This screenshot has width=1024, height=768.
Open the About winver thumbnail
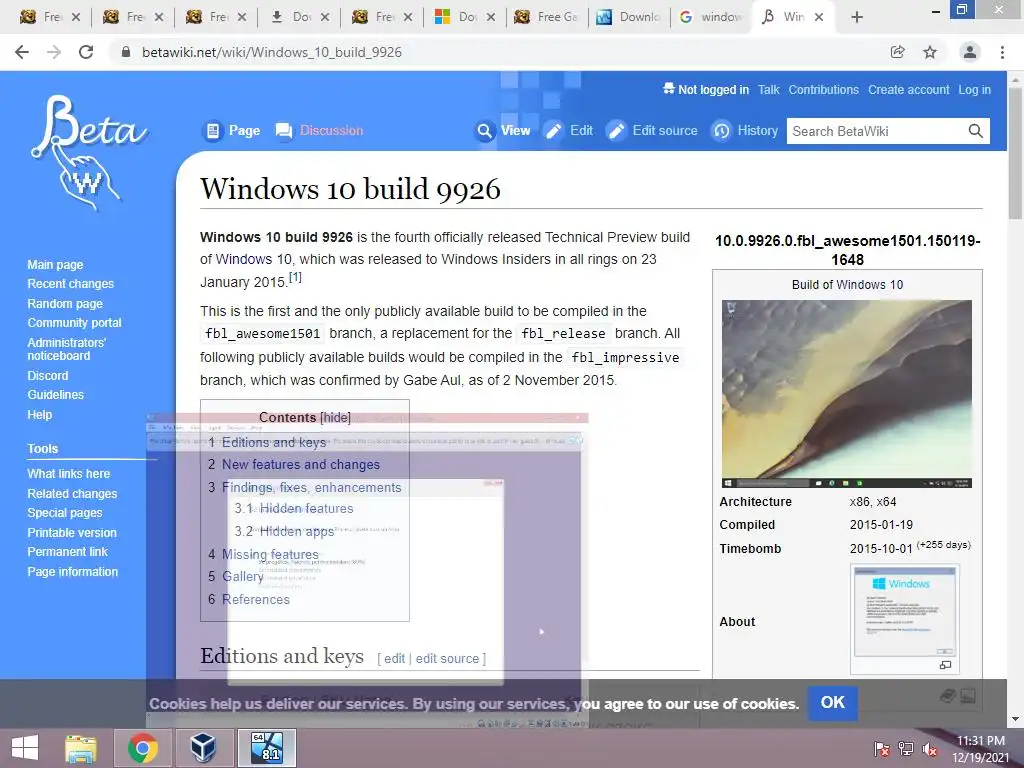coord(904,611)
